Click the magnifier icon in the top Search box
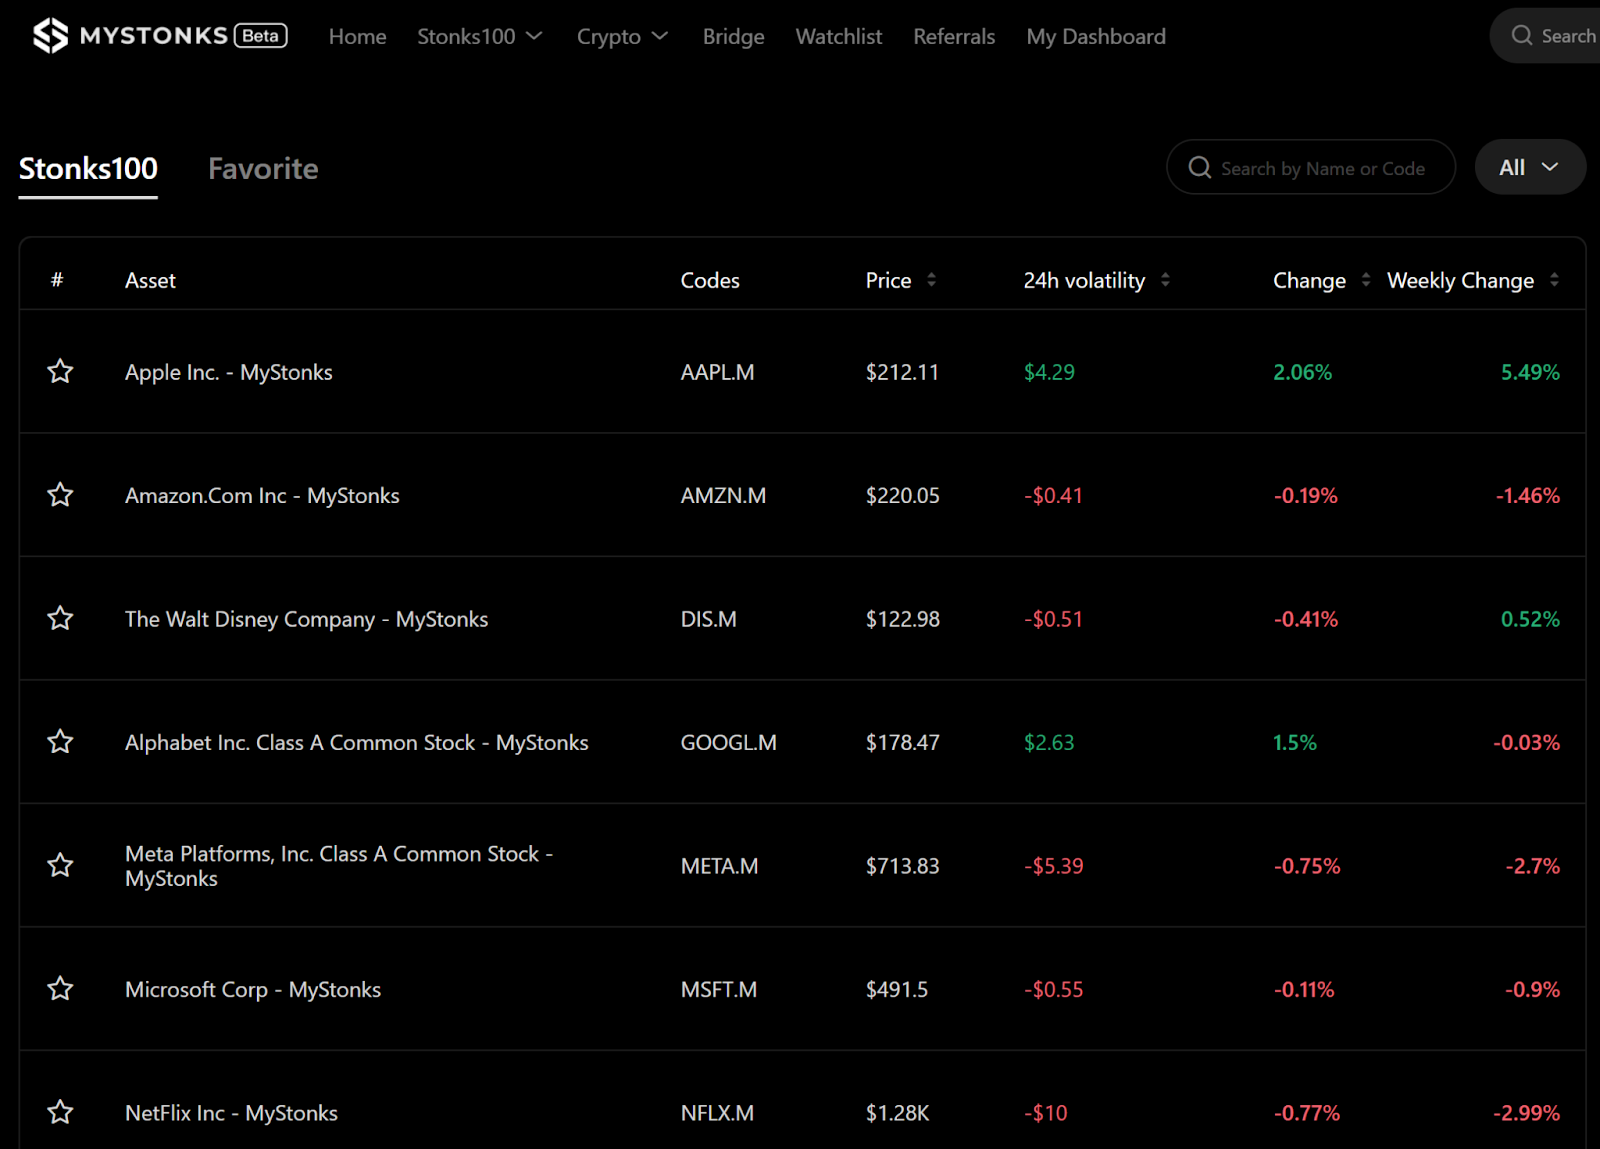1600x1149 pixels. 1521,36
